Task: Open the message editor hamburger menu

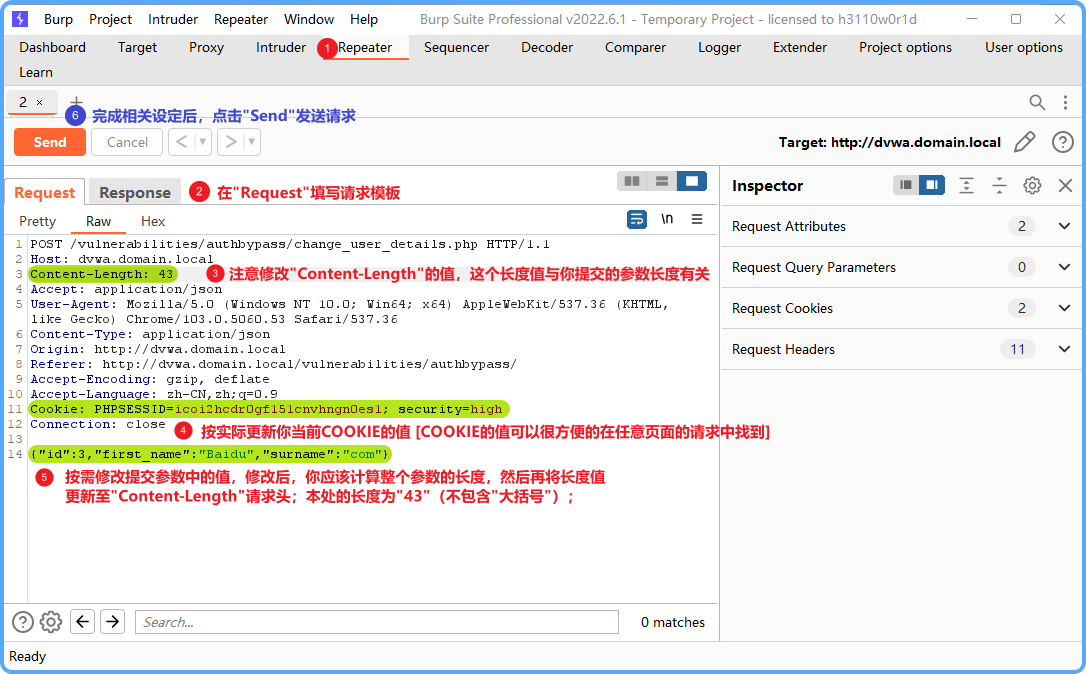Action: (697, 219)
